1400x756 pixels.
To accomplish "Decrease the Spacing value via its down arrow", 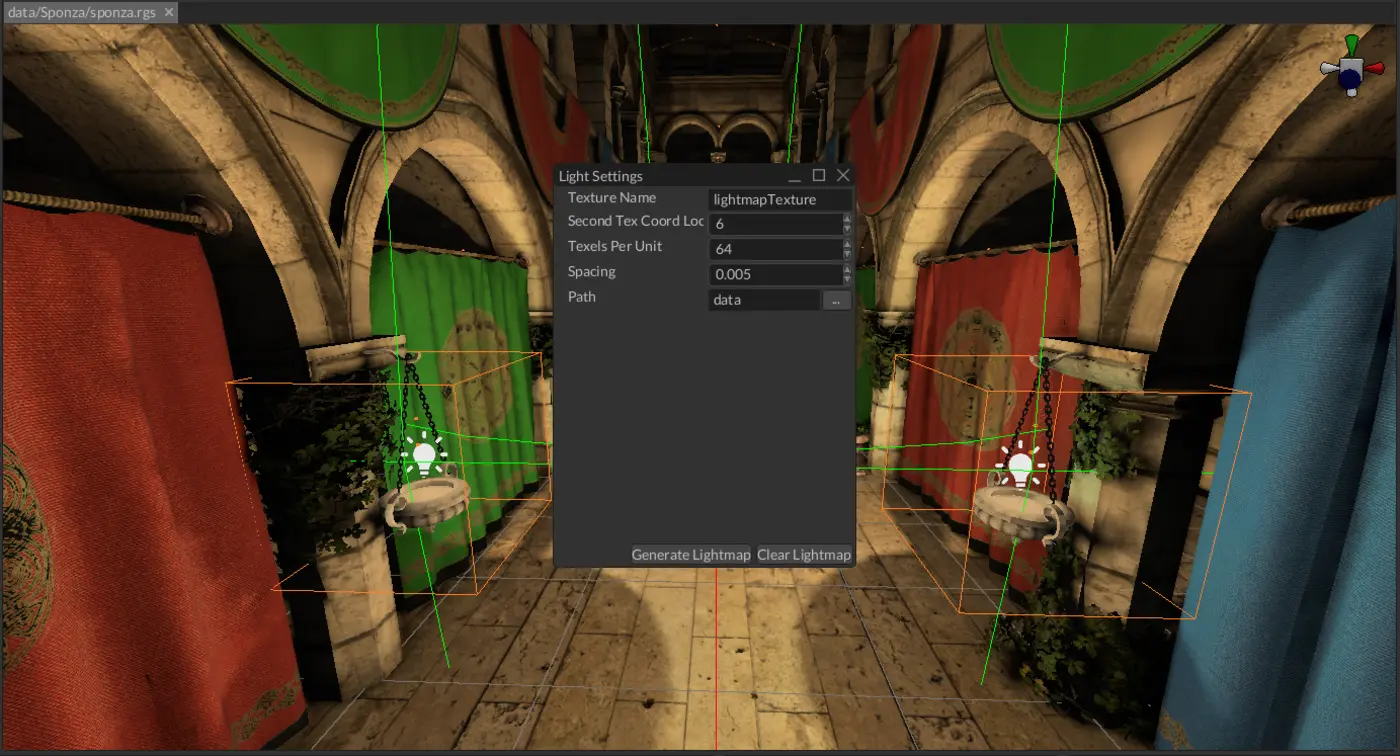I will pyautogui.click(x=847, y=279).
